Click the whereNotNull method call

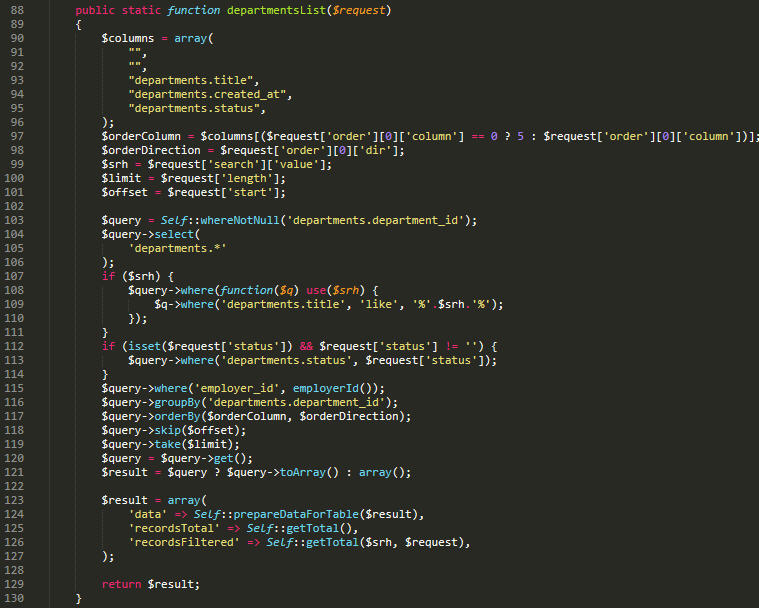coord(240,221)
